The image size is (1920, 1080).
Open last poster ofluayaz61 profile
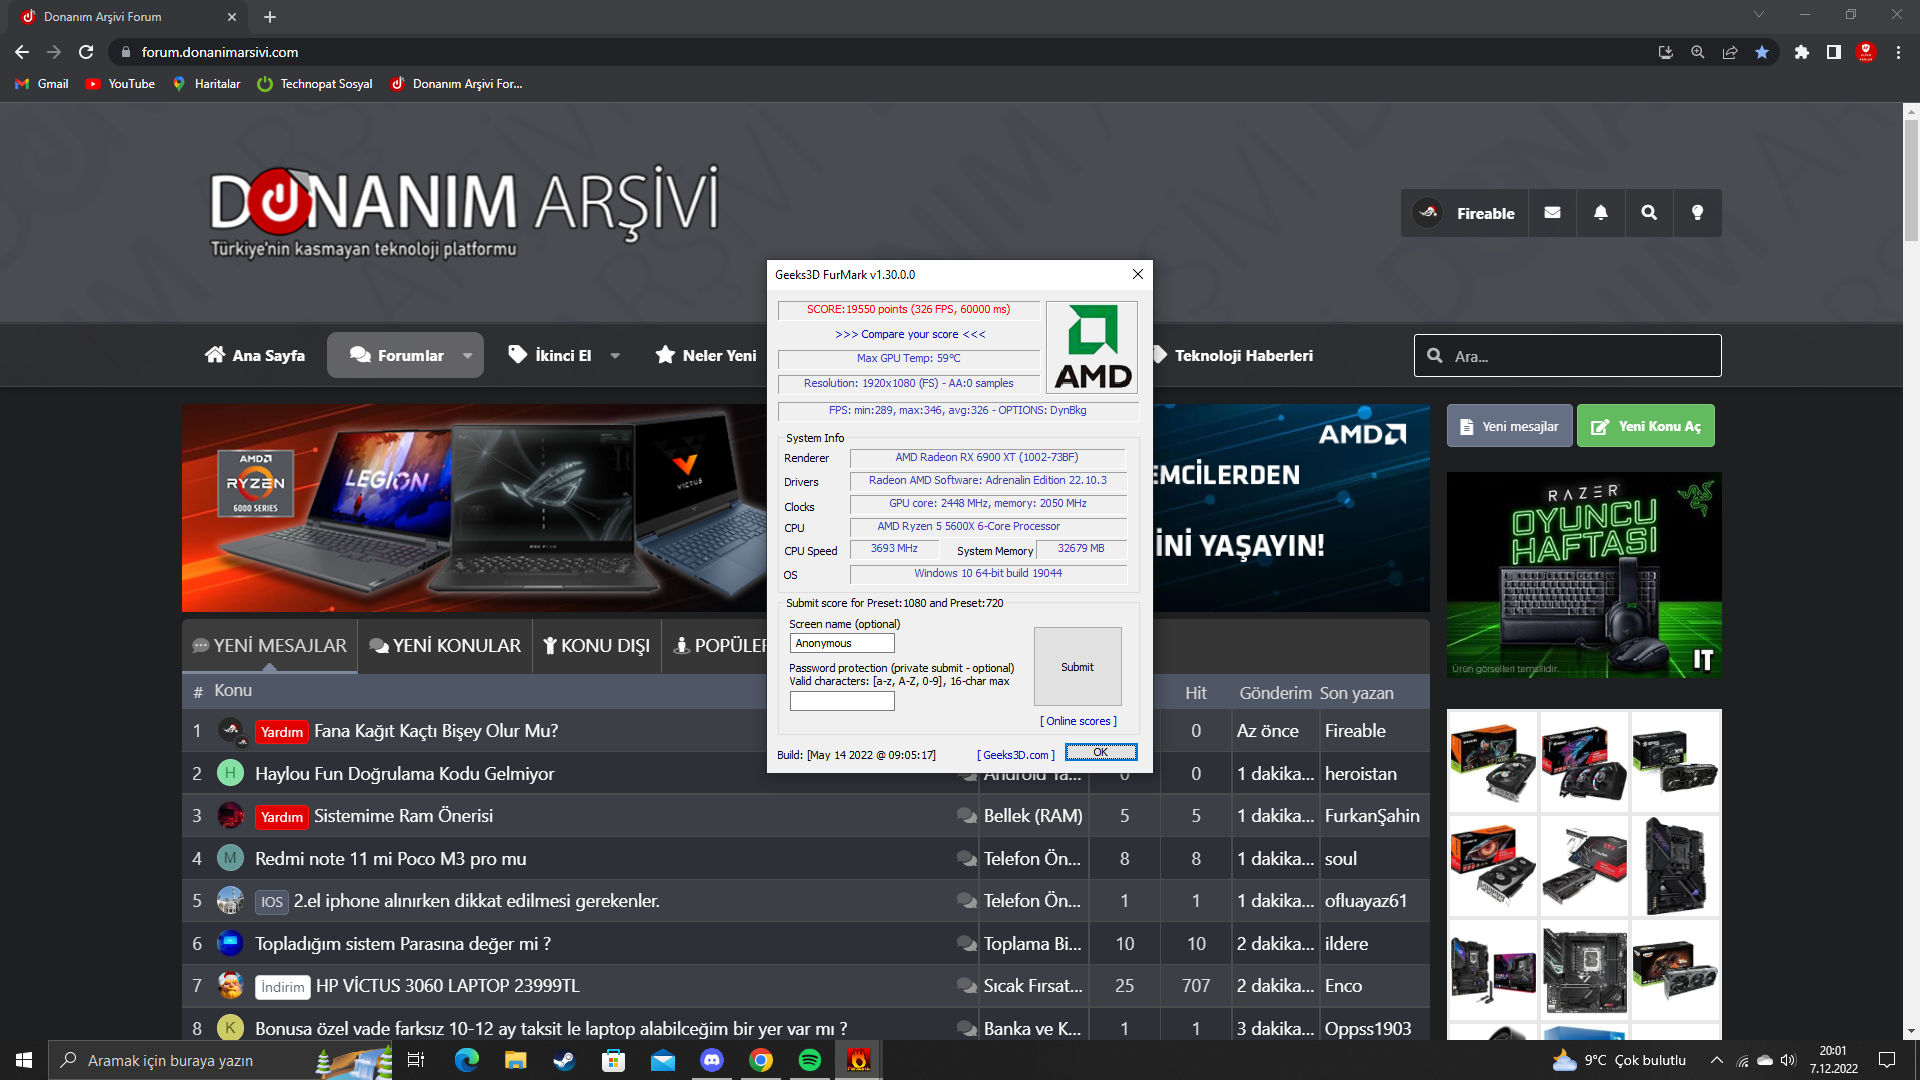coord(1365,901)
